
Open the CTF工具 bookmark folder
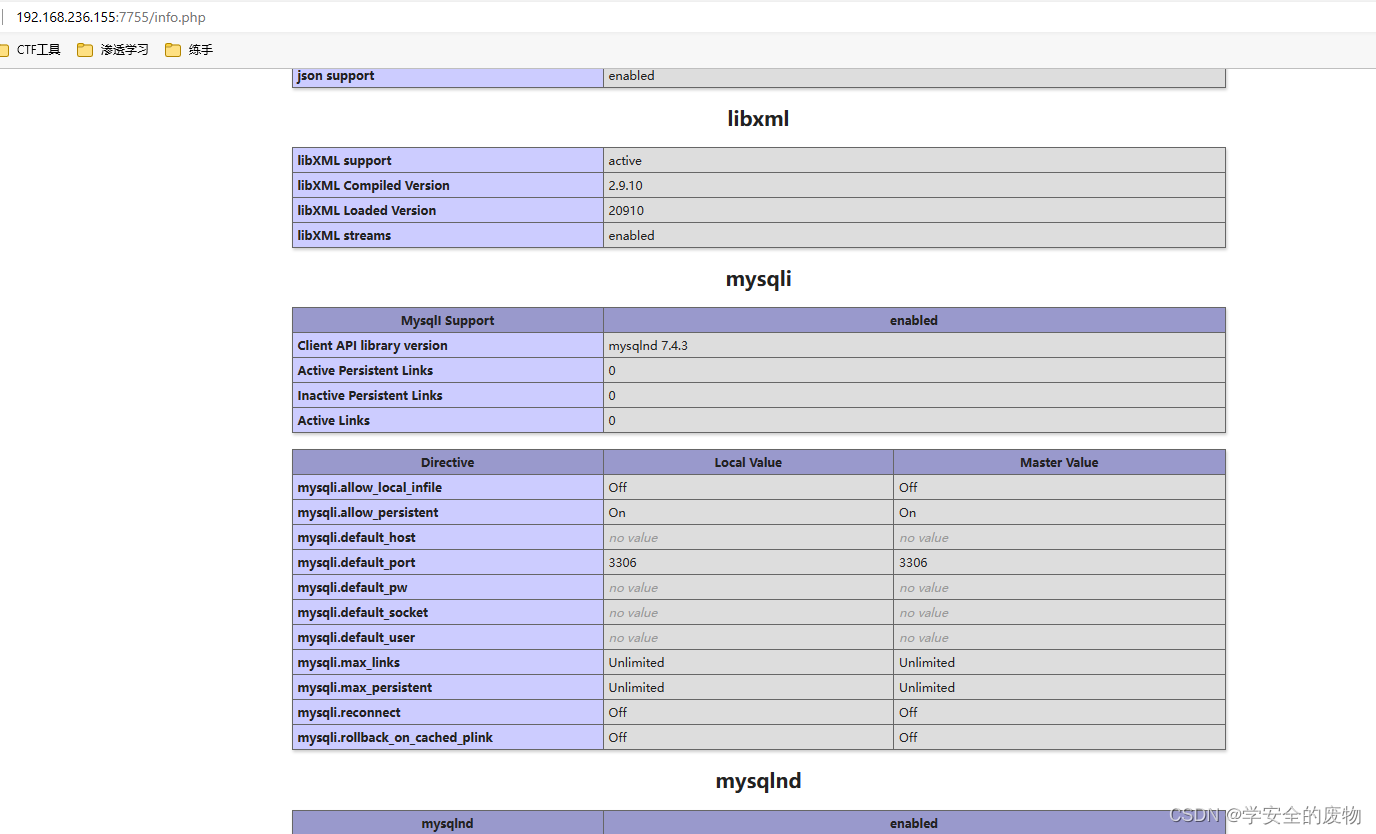pyautogui.click(x=29, y=49)
